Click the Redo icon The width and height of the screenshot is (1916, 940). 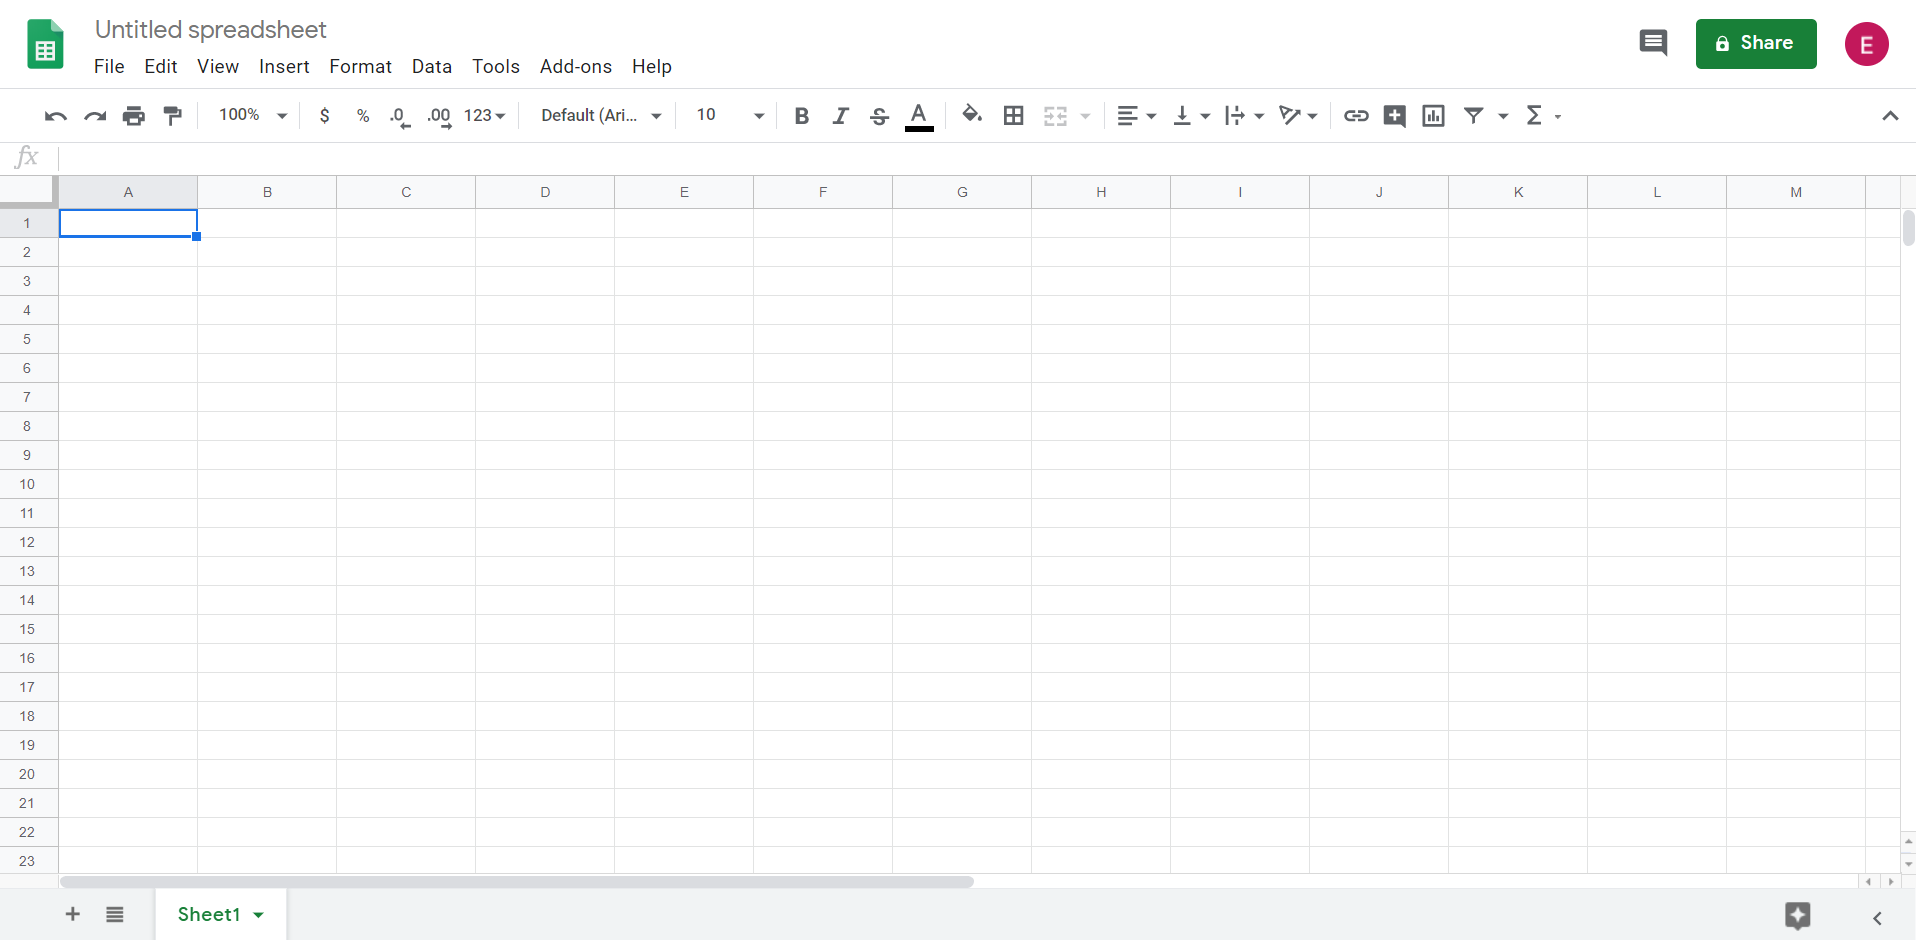[95, 116]
